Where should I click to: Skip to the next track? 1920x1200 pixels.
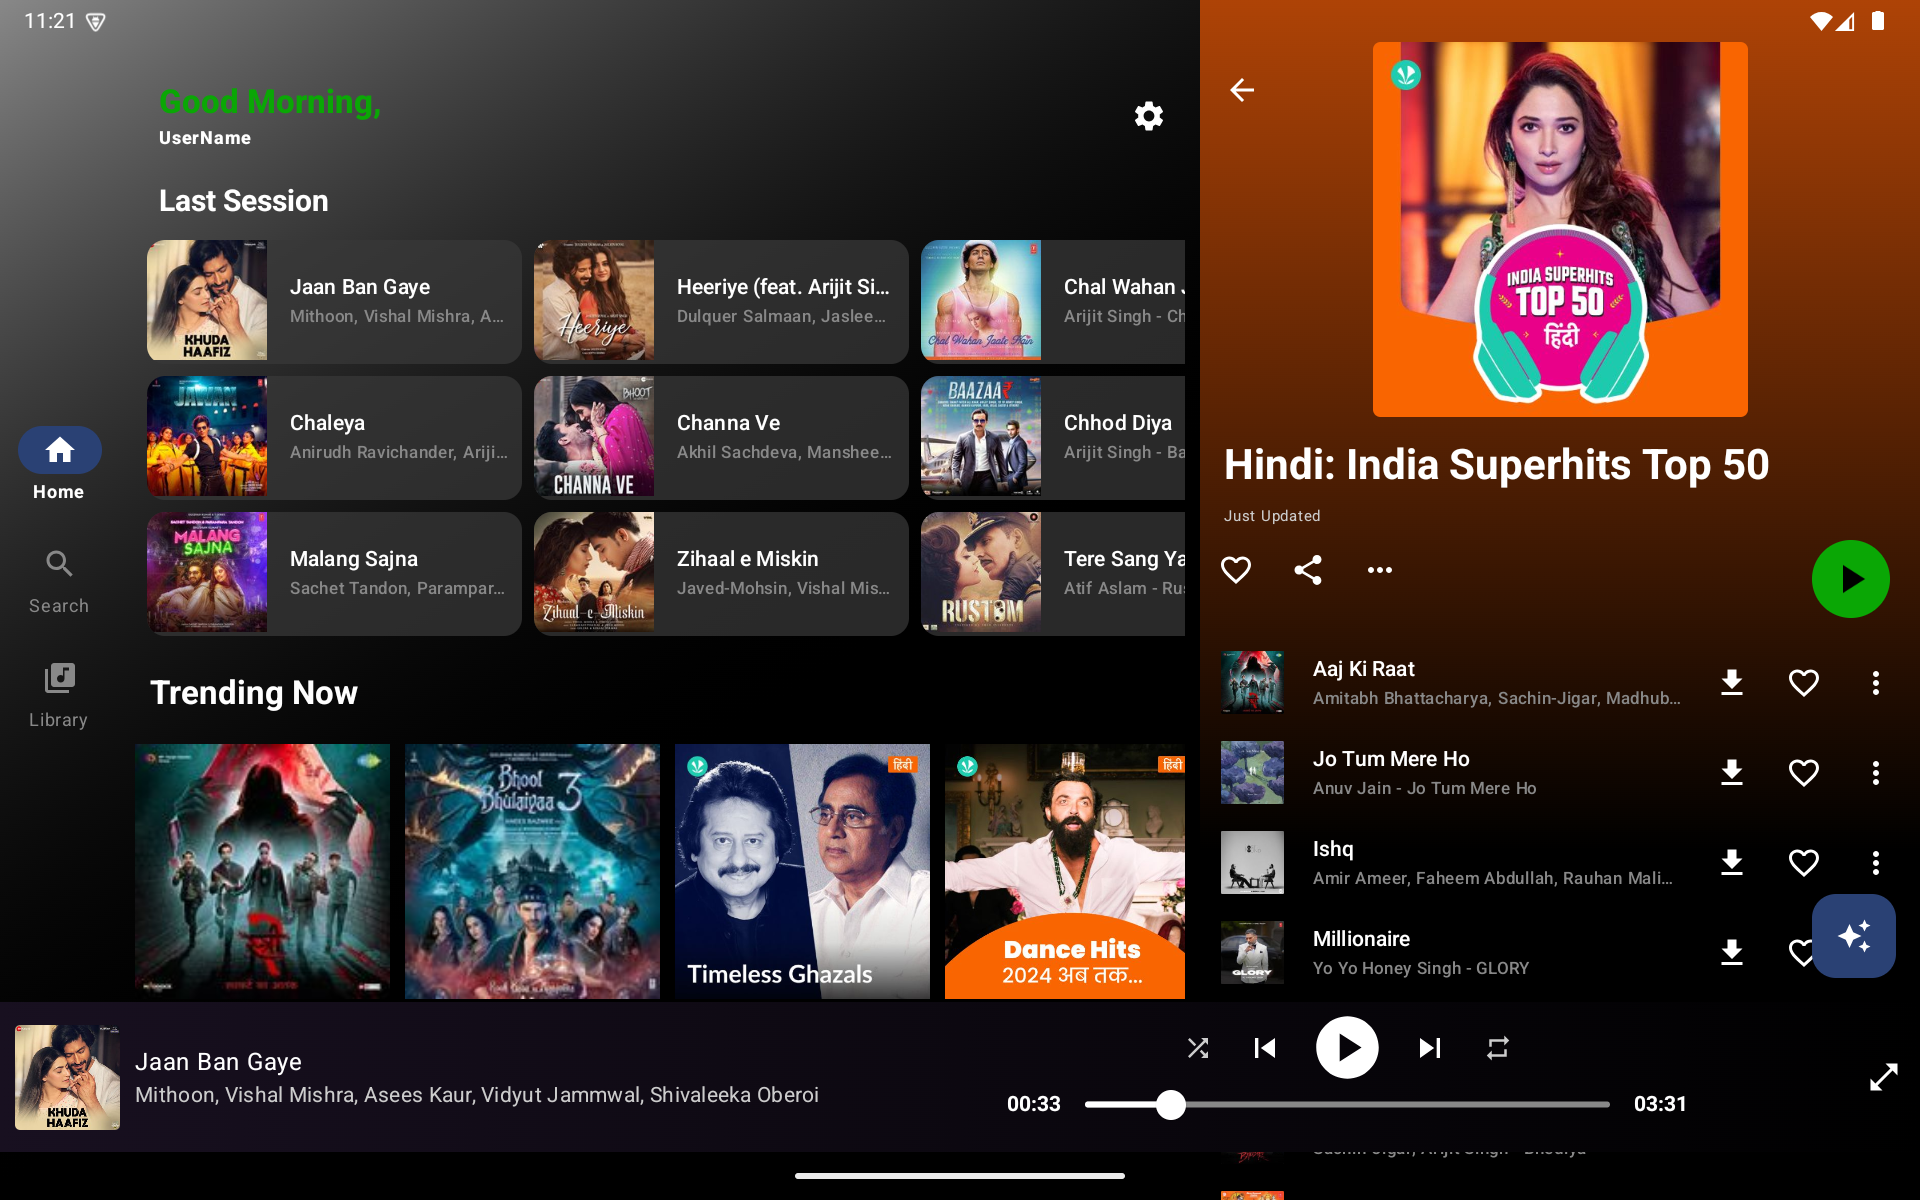[1429, 1047]
